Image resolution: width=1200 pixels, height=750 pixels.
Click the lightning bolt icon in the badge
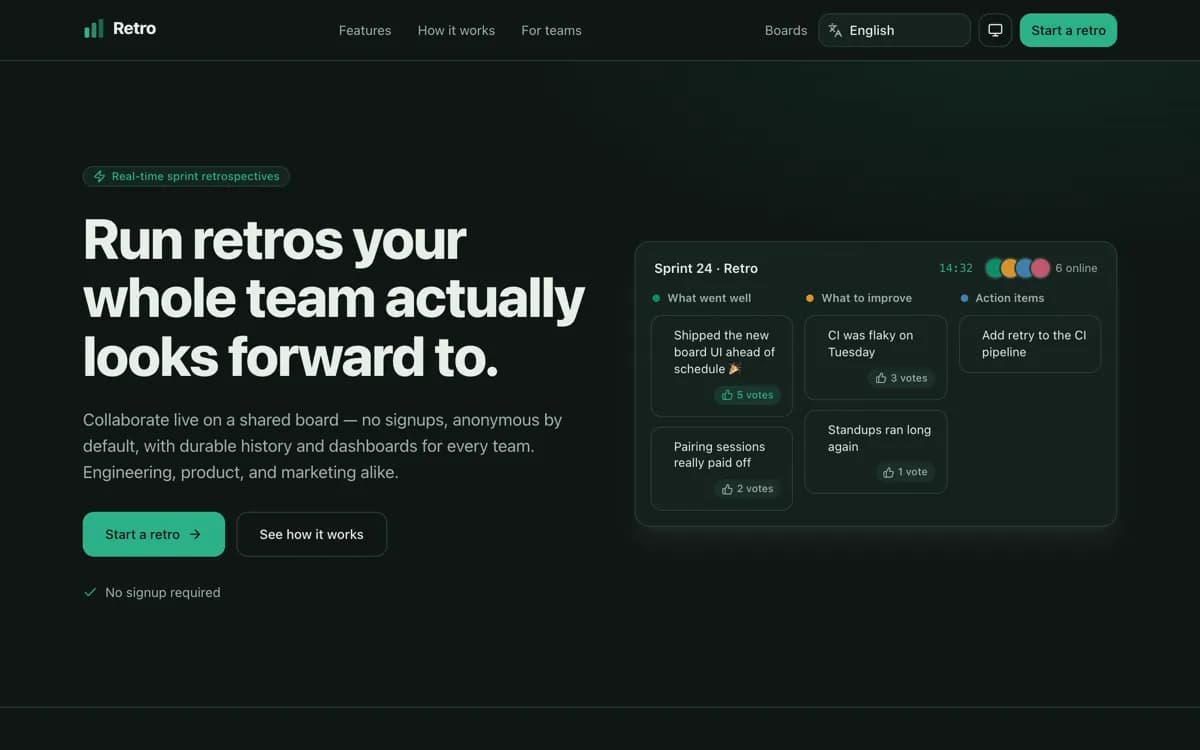99,176
